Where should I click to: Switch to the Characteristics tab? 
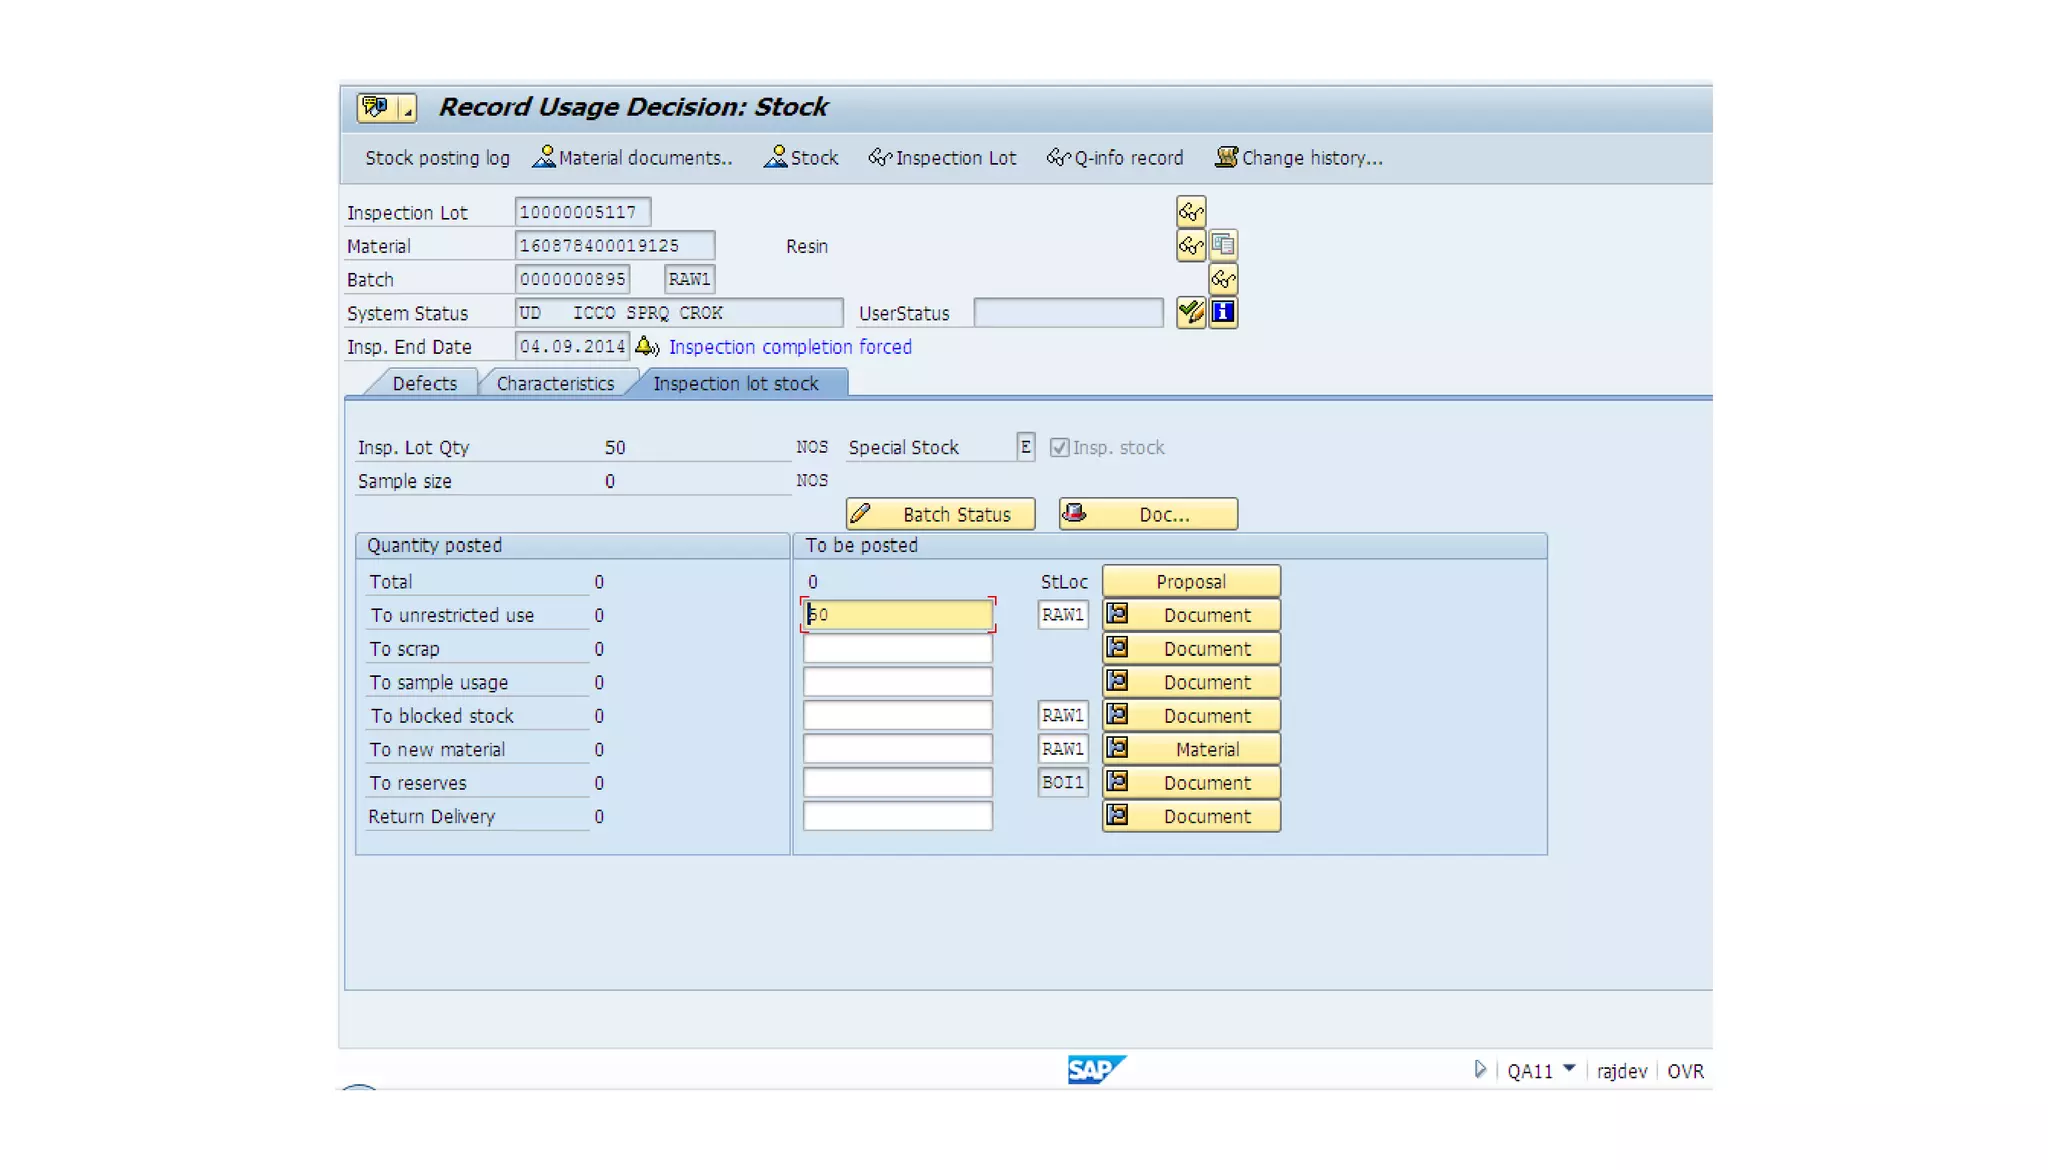[555, 384]
